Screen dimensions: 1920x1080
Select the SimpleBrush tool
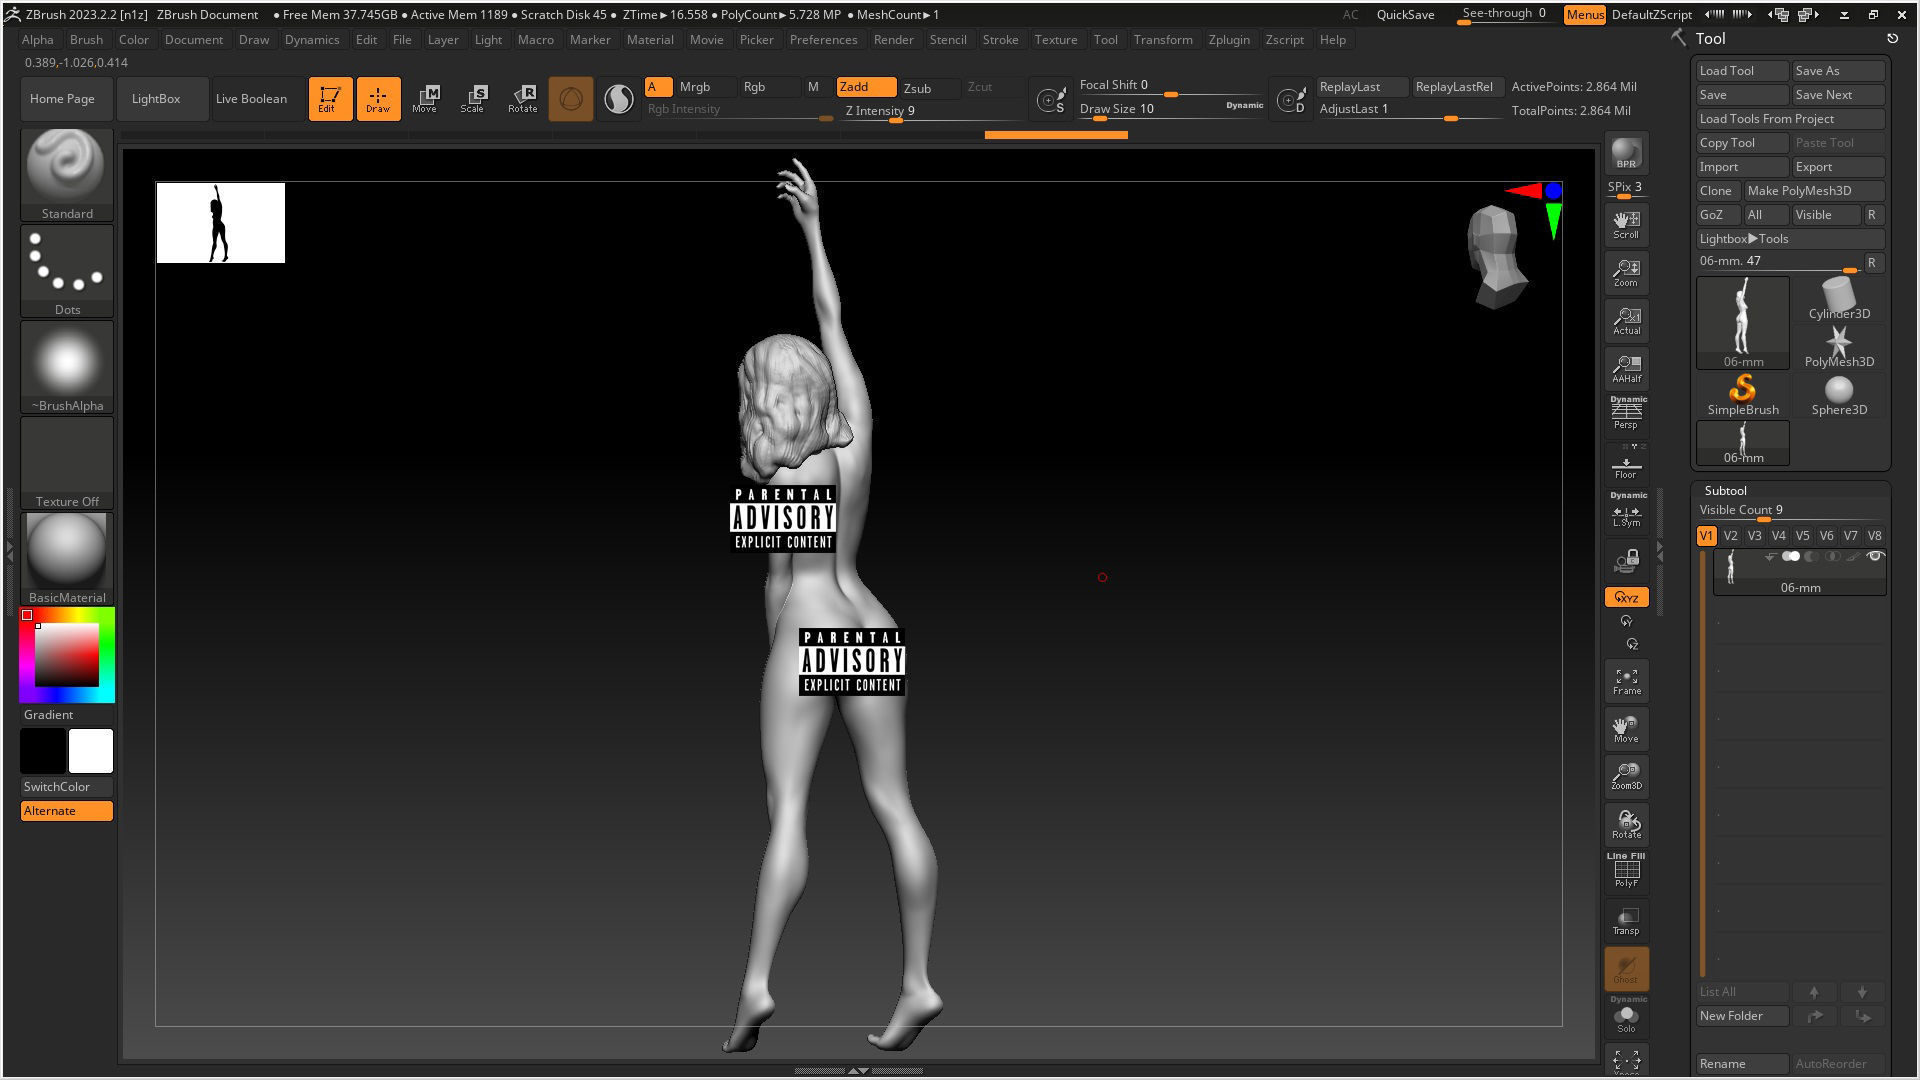click(x=1743, y=394)
